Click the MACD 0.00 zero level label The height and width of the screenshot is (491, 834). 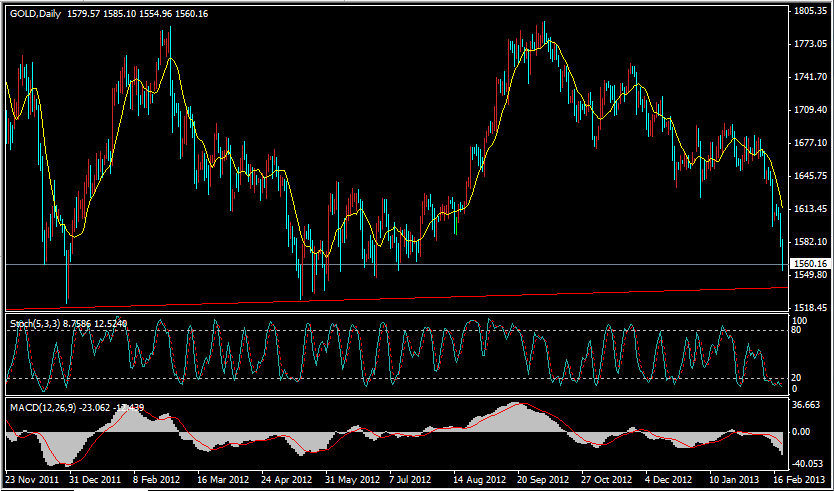pyautogui.click(x=801, y=432)
